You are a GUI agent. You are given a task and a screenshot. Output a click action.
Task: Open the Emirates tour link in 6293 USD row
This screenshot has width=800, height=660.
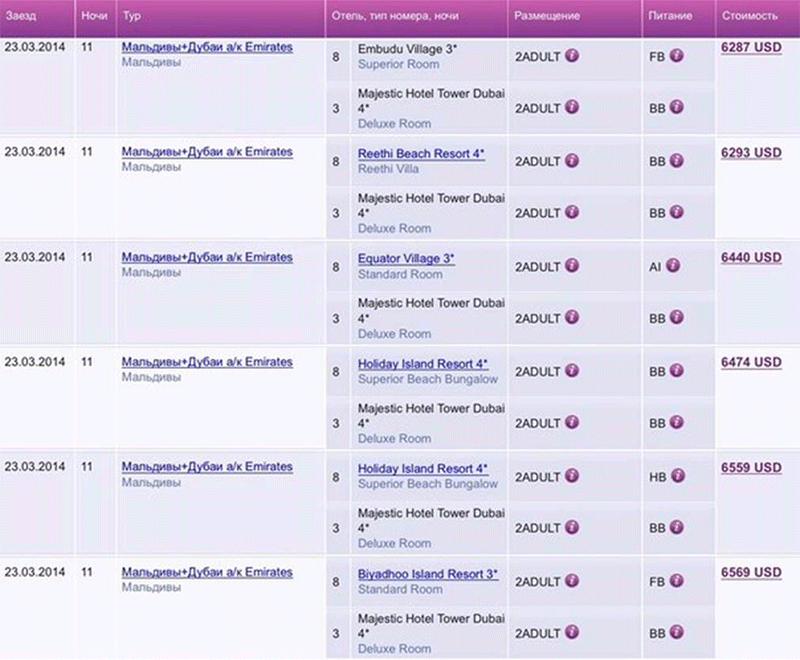coord(207,152)
